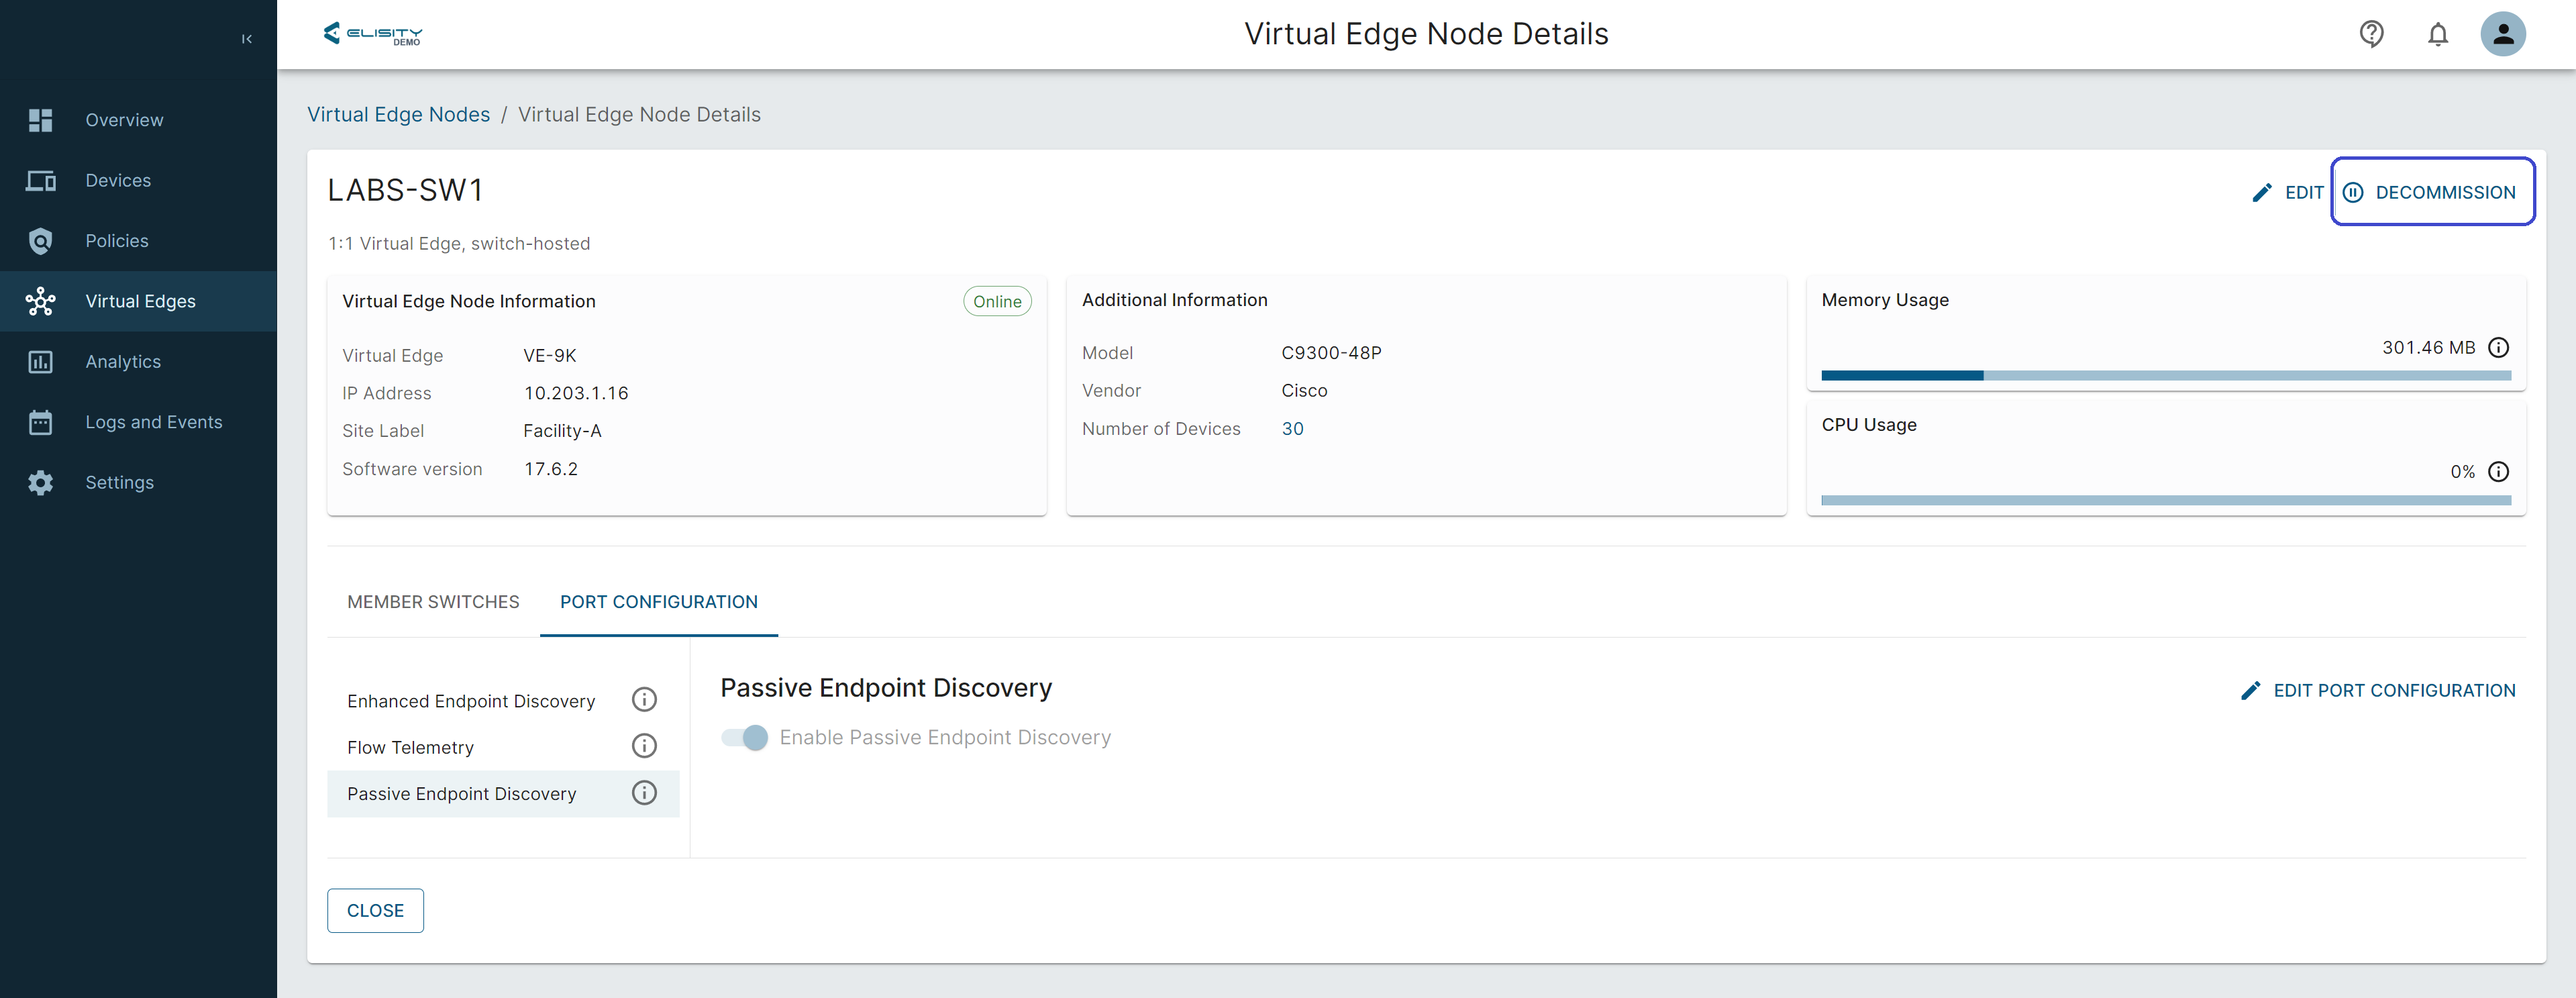Screen dimensions: 2576x998
Task: Click the CPU Usage info icon
Action: [x=2498, y=472]
